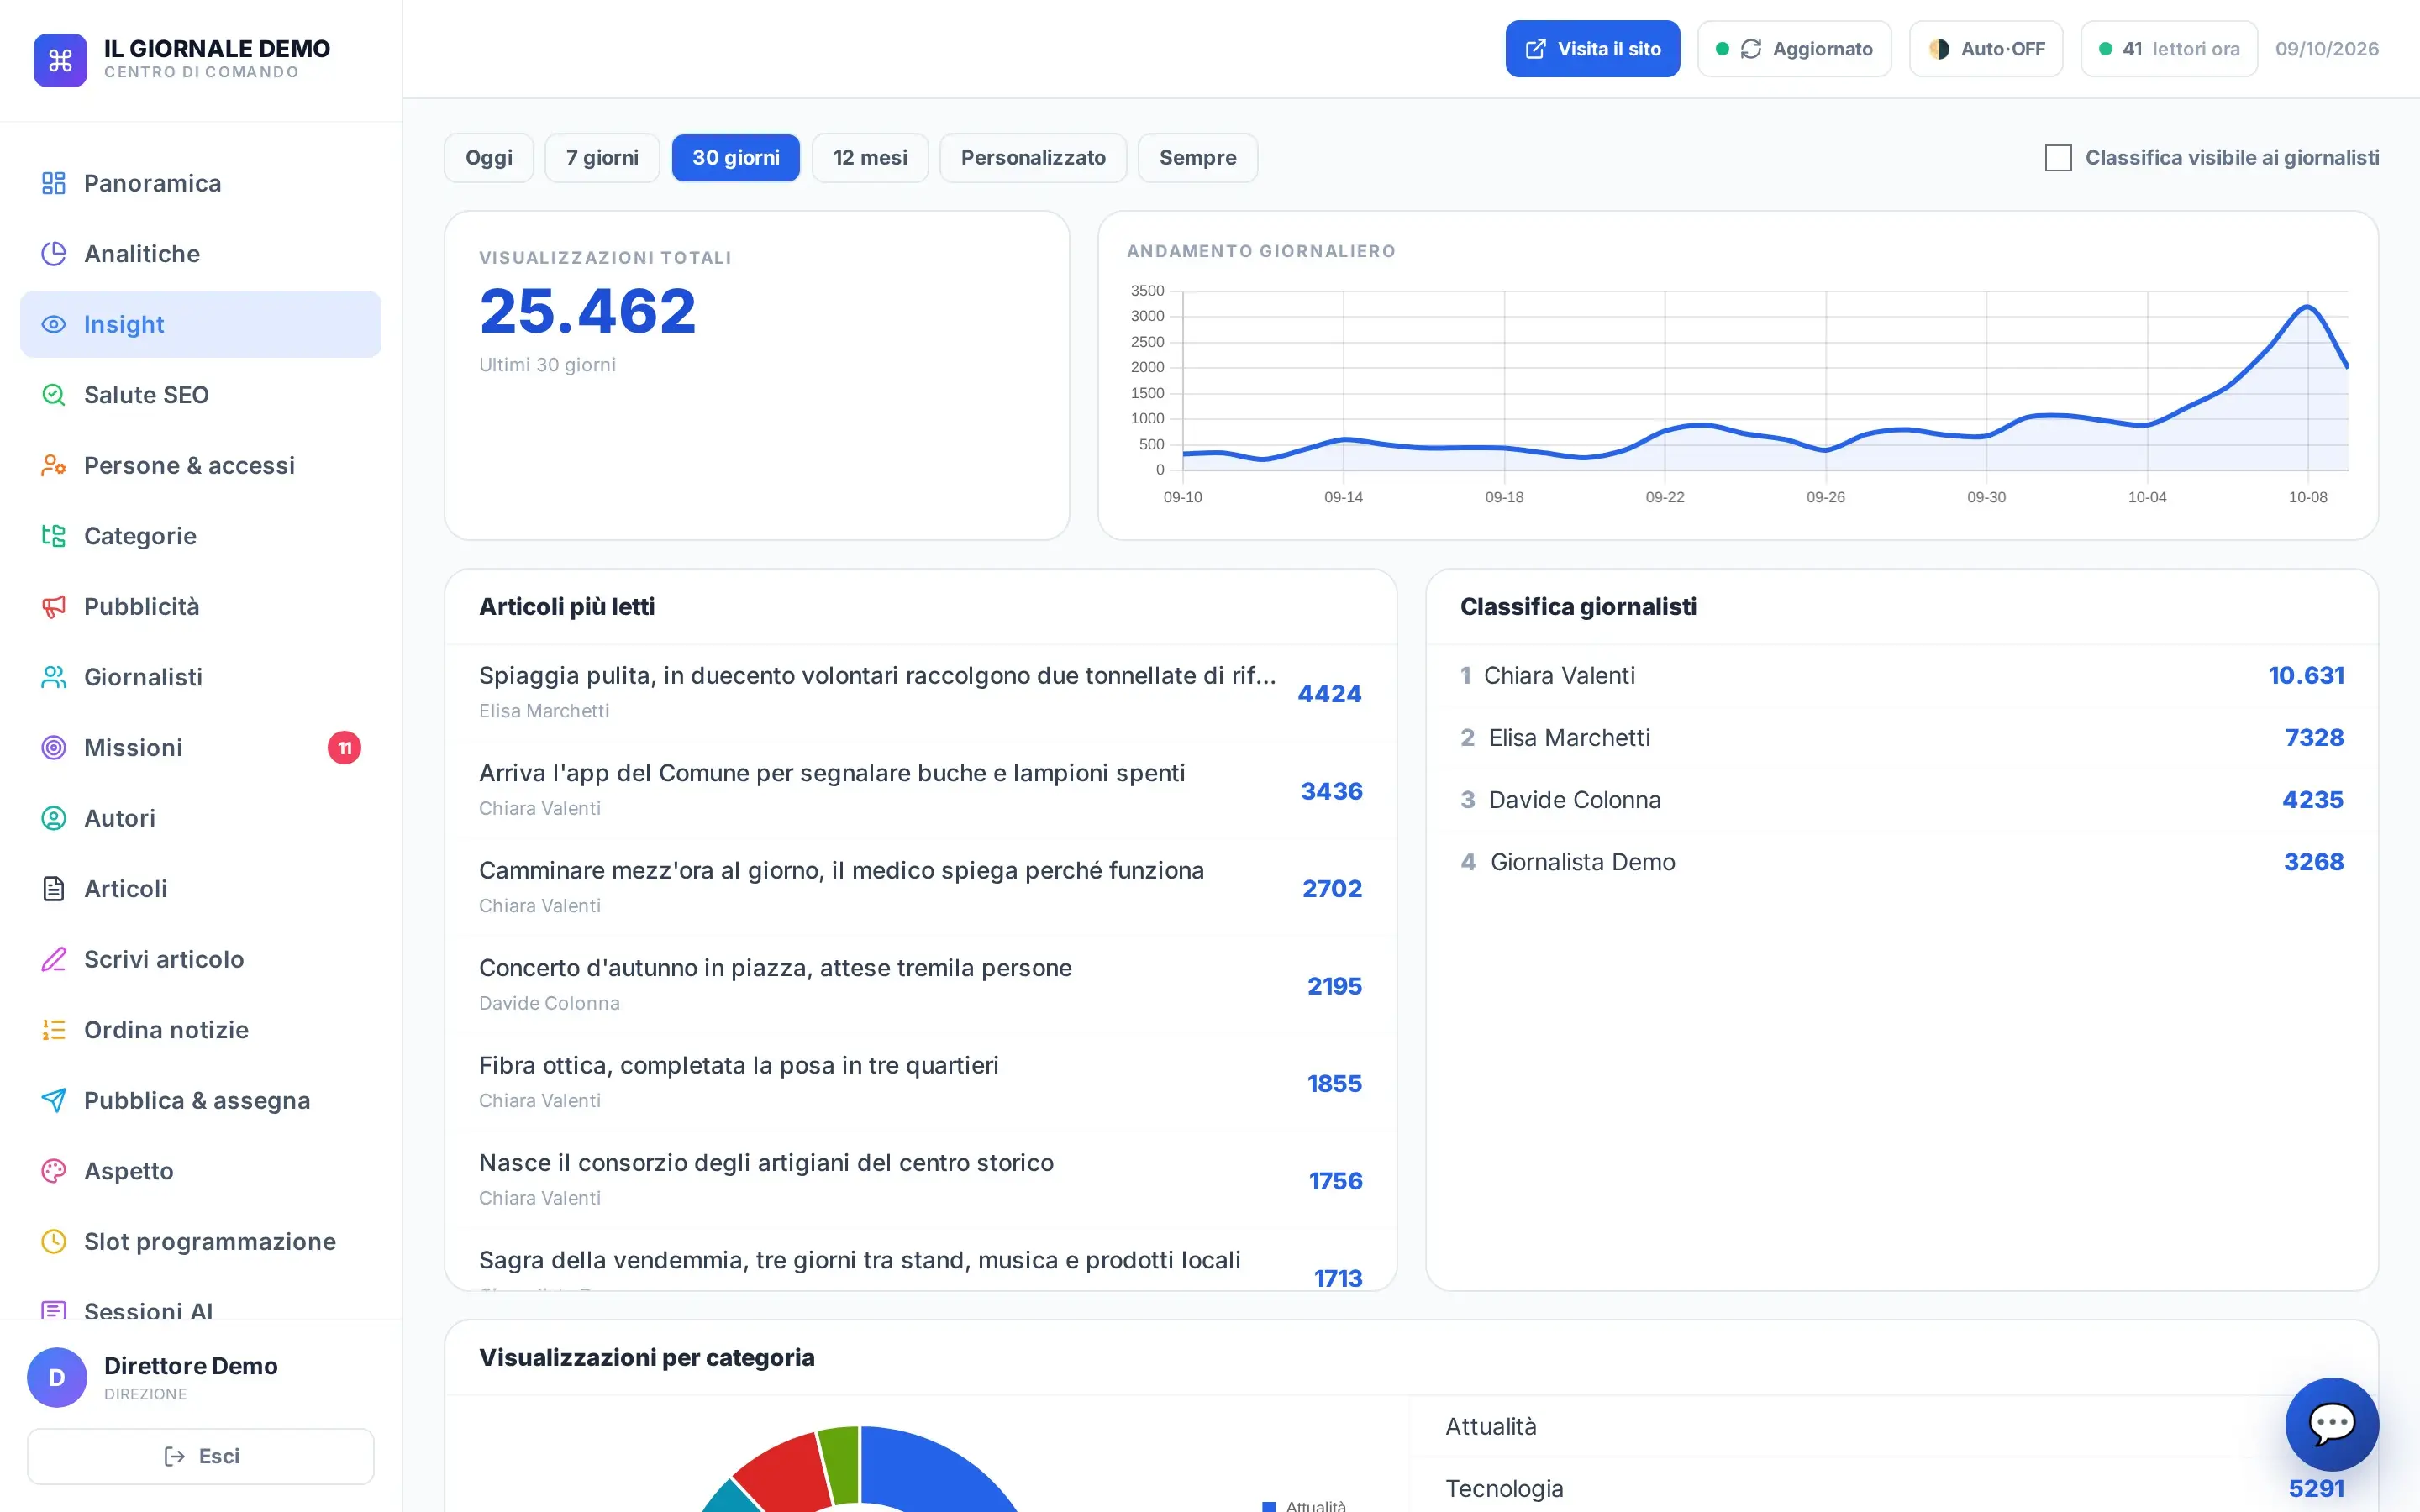
Task: Click the Panoramica dashboard grid icon
Action: (x=53, y=183)
